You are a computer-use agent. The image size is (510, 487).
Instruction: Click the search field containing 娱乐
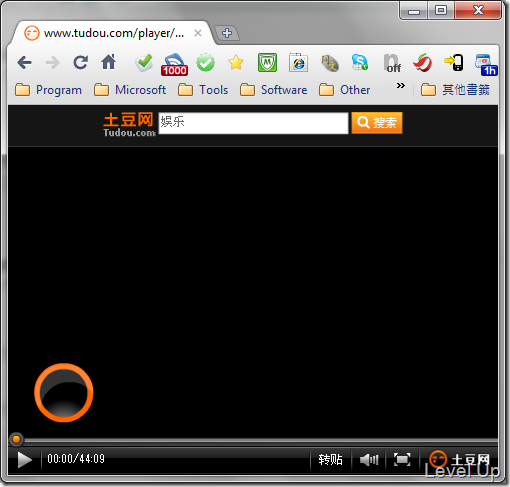[253, 123]
